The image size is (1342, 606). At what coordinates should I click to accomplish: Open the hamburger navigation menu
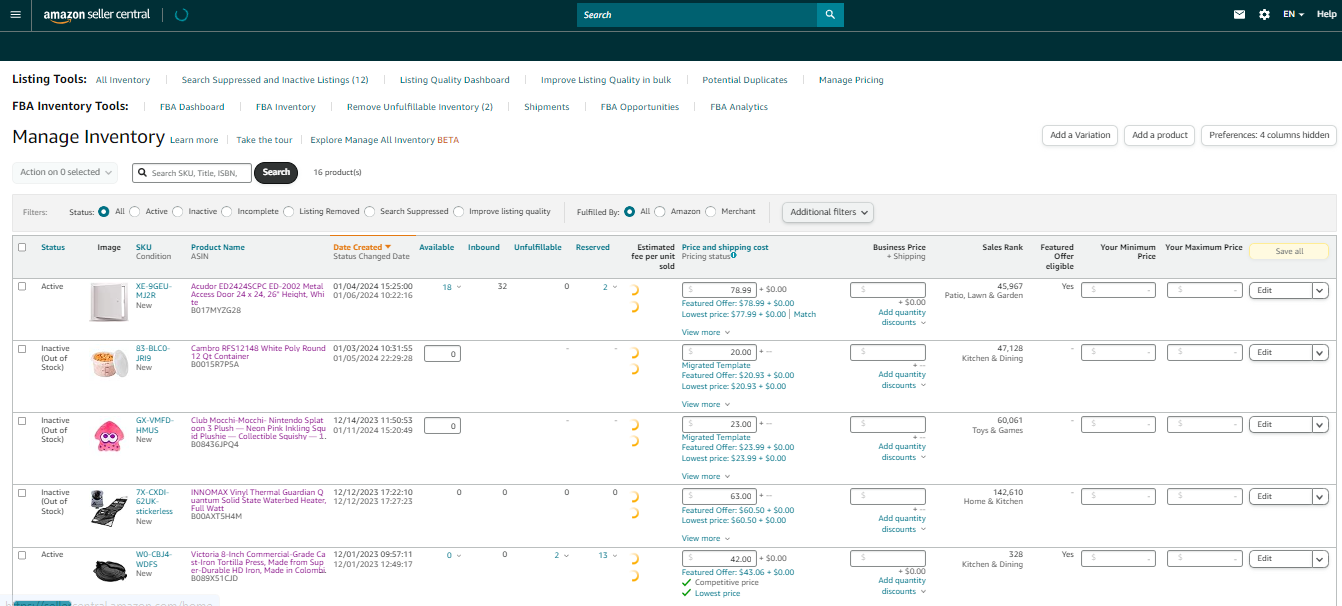tap(15, 15)
